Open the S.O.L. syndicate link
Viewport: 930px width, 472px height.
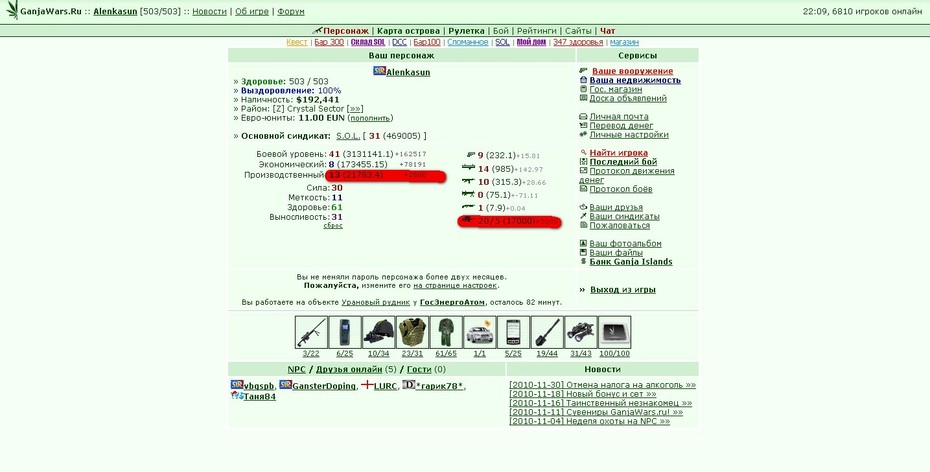348,136
